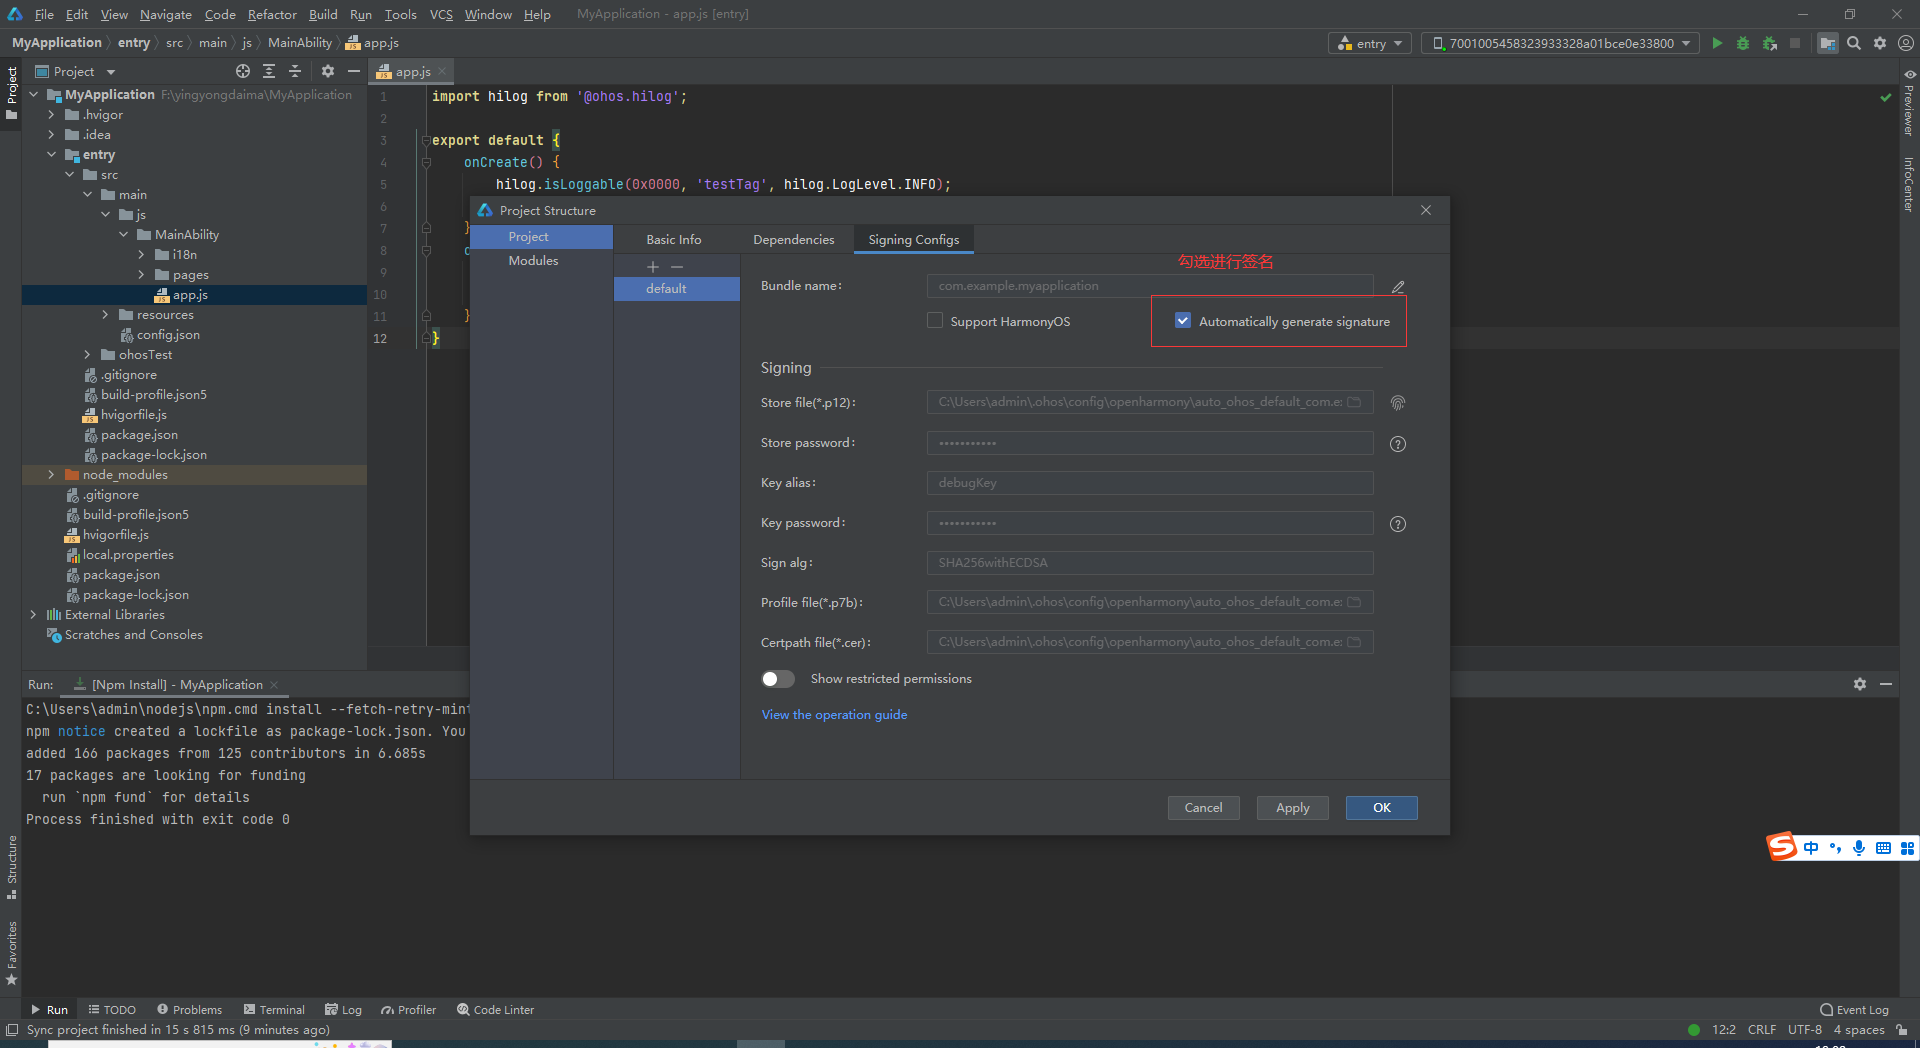1920x1048 pixels.
Task: Open config.json in project tree
Action: point(168,335)
